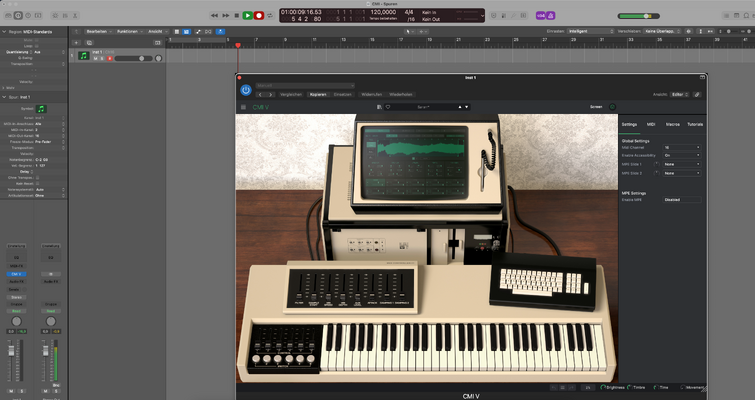Record-enable the Inst 1 track
Image resolution: width=755 pixels, height=400 pixels.
click(x=109, y=59)
